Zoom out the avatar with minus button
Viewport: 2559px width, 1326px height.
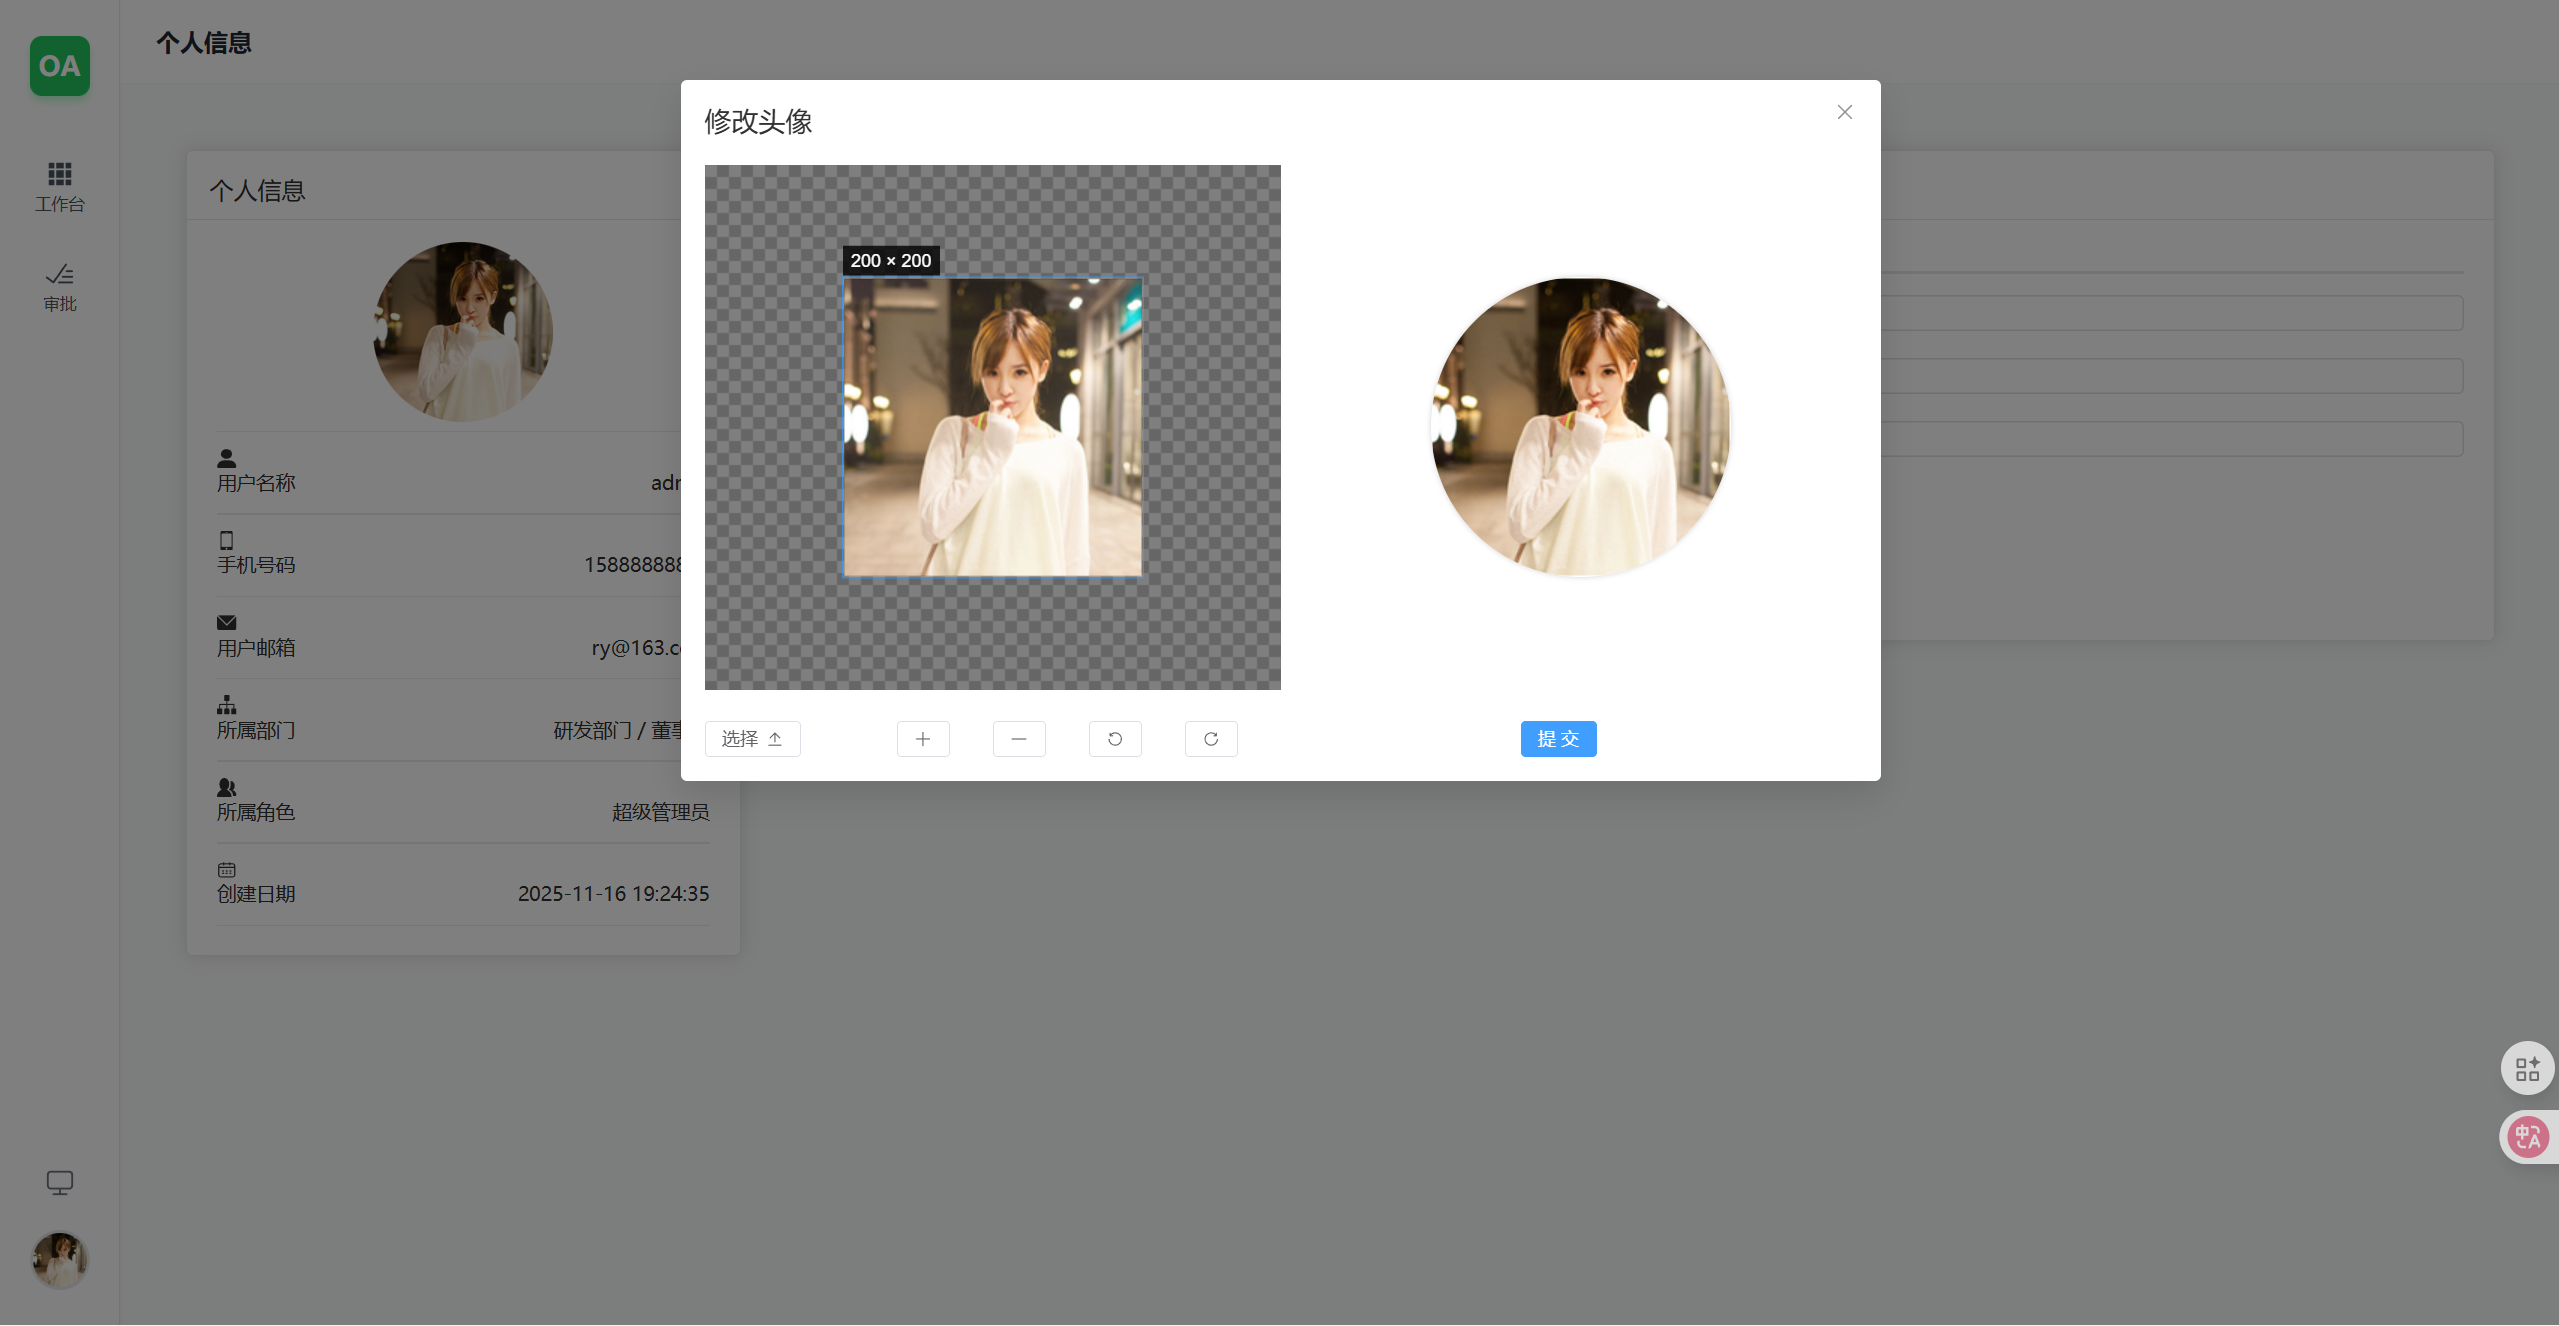[x=1018, y=739]
